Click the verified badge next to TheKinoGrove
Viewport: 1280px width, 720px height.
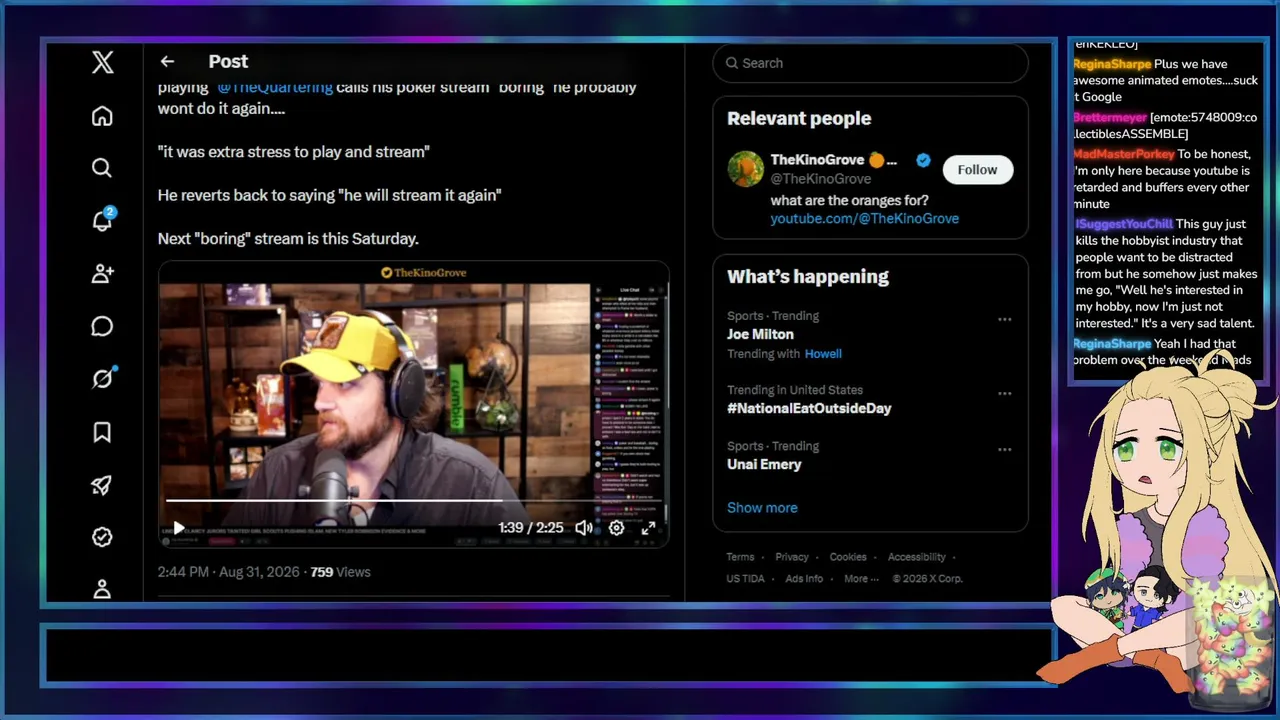point(924,160)
